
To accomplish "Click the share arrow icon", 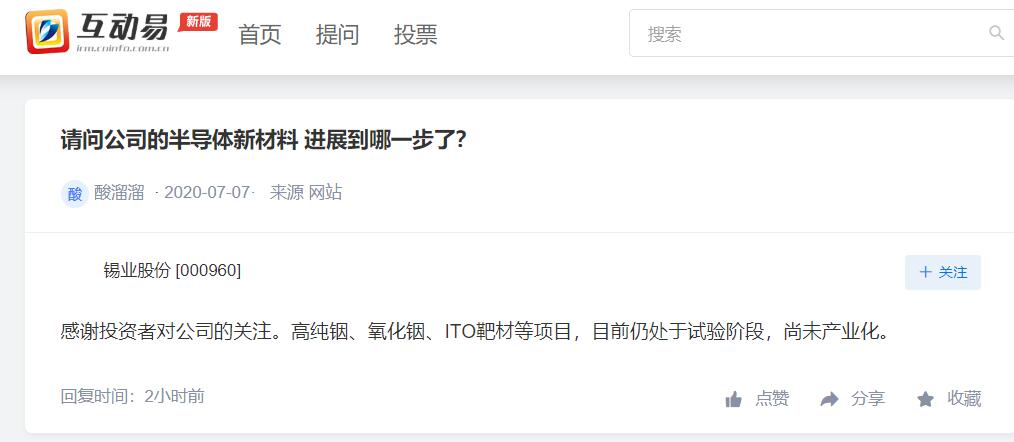I will [x=829, y=399].
